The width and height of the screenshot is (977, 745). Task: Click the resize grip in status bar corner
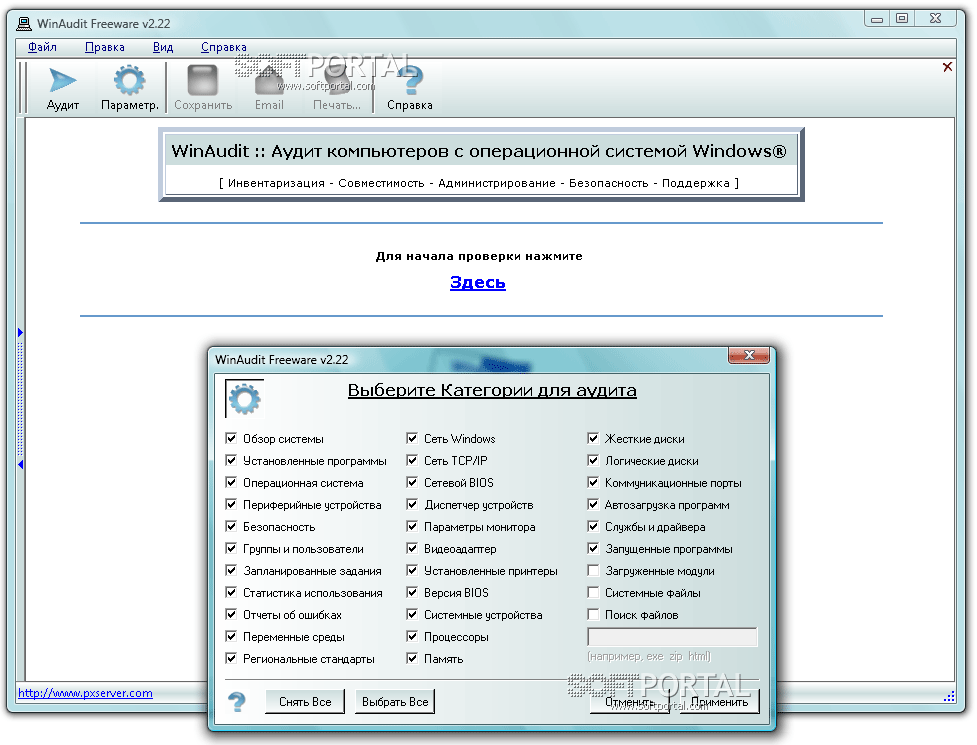click(949, 696)
